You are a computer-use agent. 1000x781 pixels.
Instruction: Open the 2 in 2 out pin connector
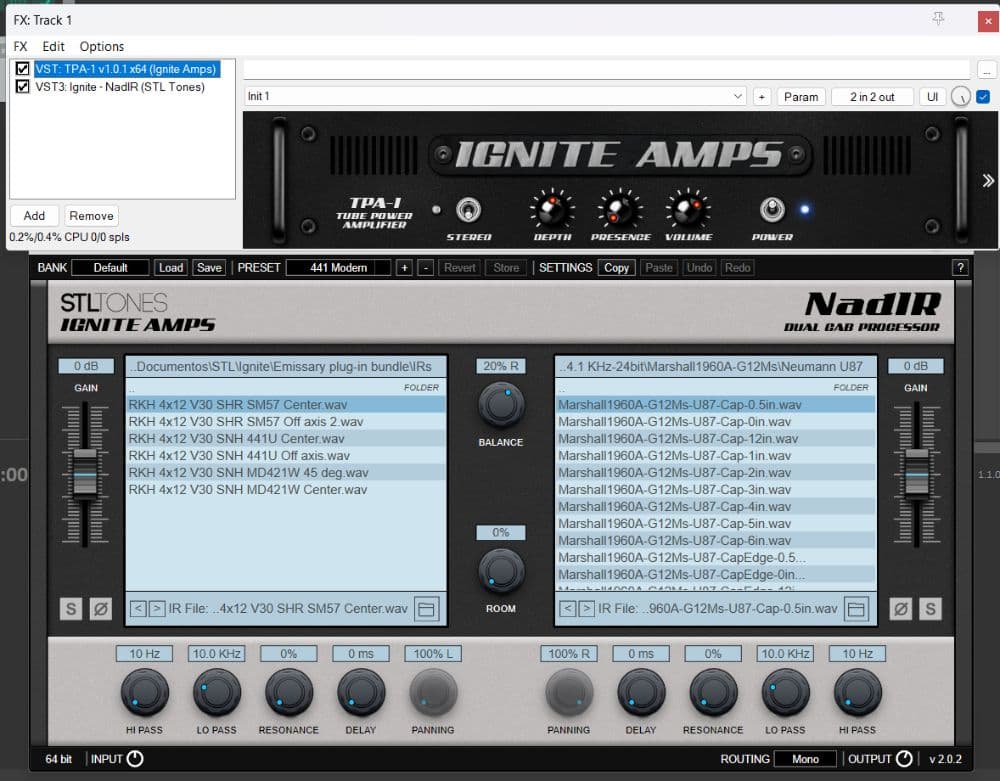[x=872, y=97]
